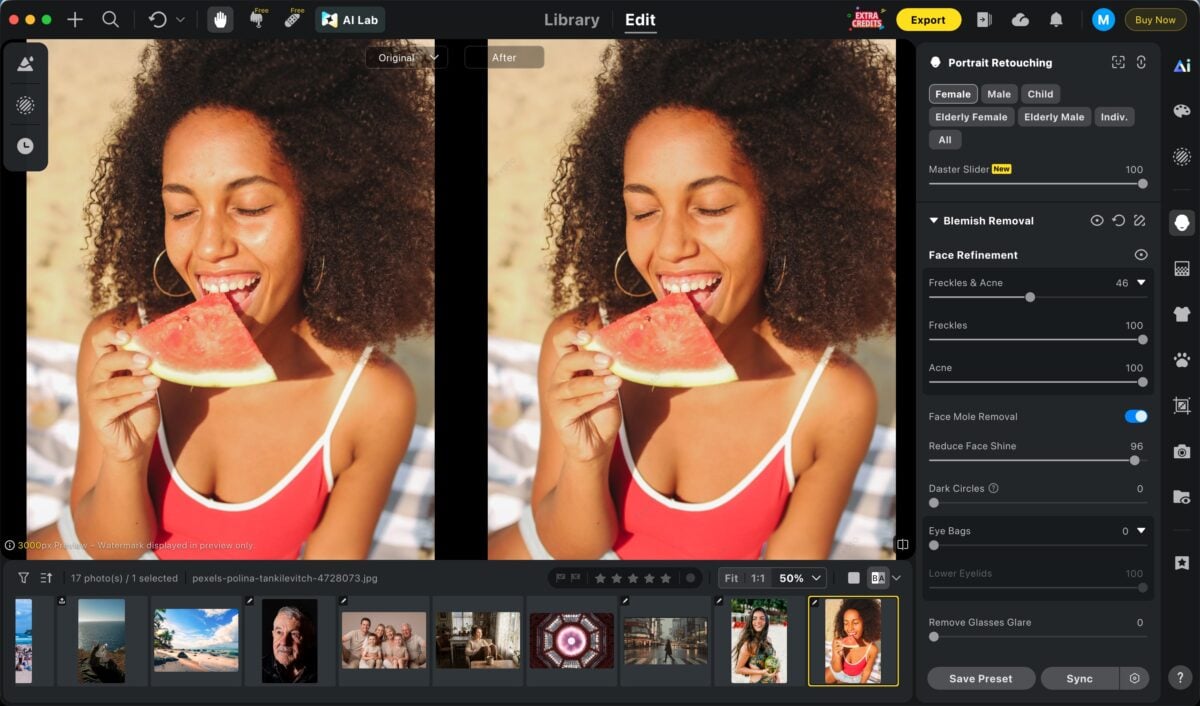
Task: Click the sort order icon in filmstrip
Action: [46, 578]
